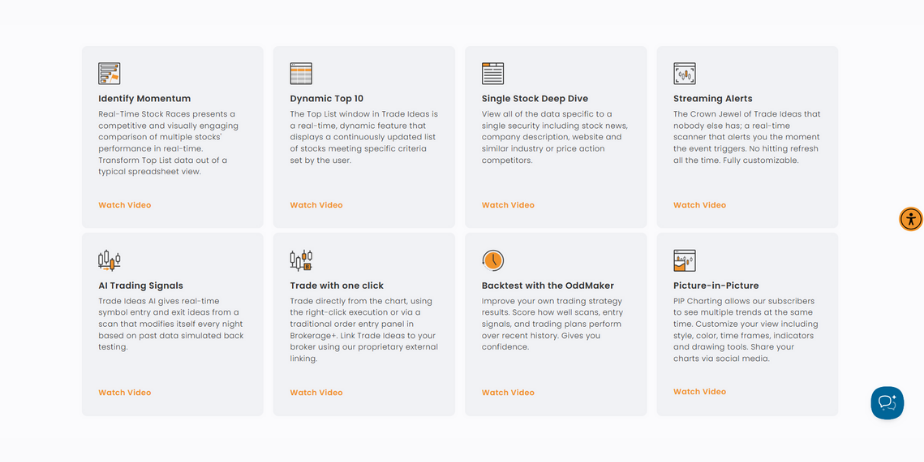This screenshot has width=924, height=462.
Task: Watch Video for AI Trading Signals
Action: click(125, 393)
